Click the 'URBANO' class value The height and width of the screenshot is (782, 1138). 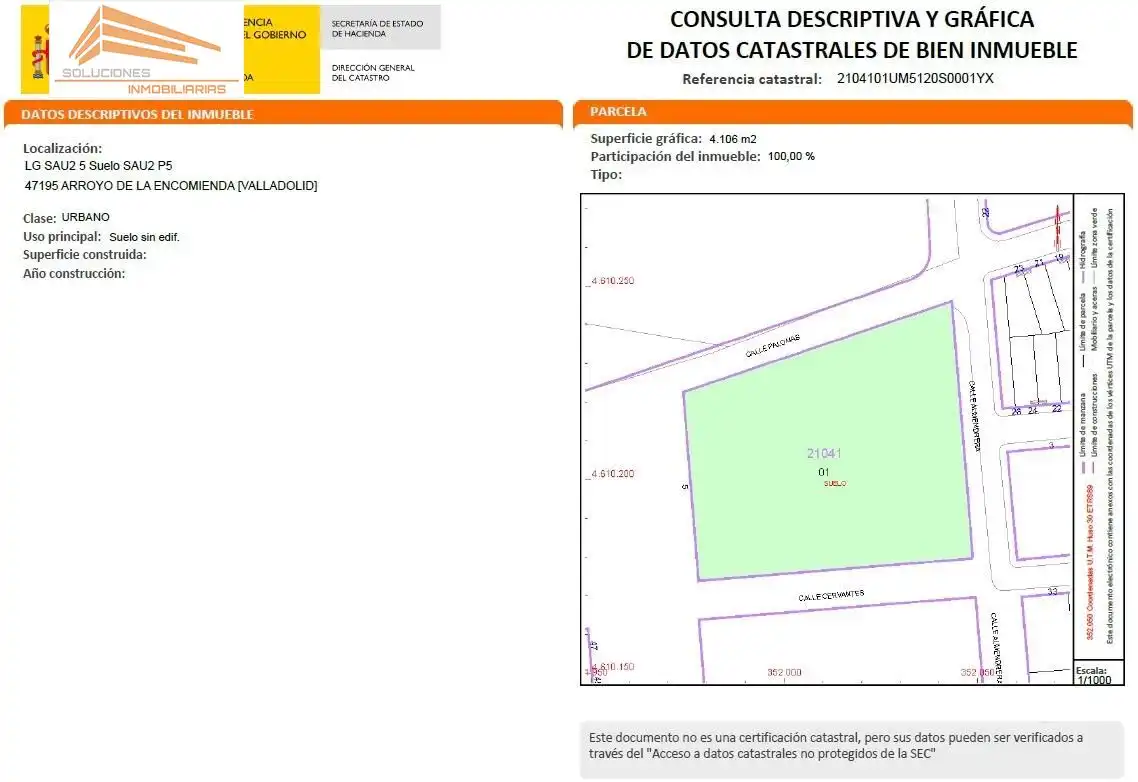[x=86, y=217]
